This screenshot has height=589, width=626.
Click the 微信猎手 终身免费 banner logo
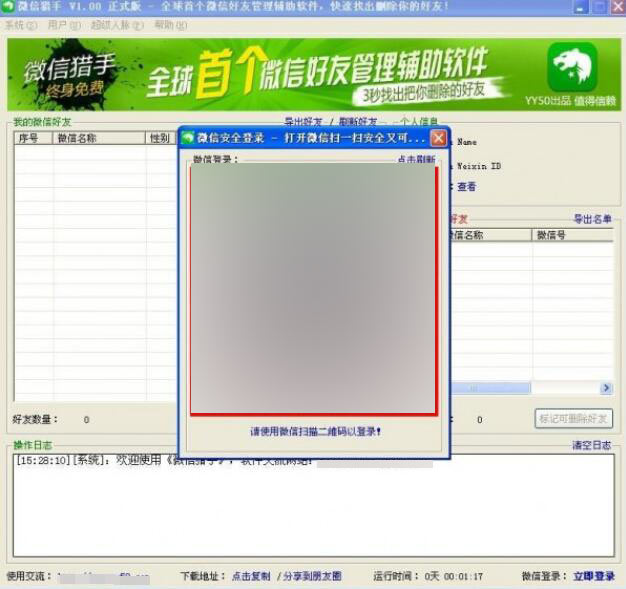tap(72, 75)
